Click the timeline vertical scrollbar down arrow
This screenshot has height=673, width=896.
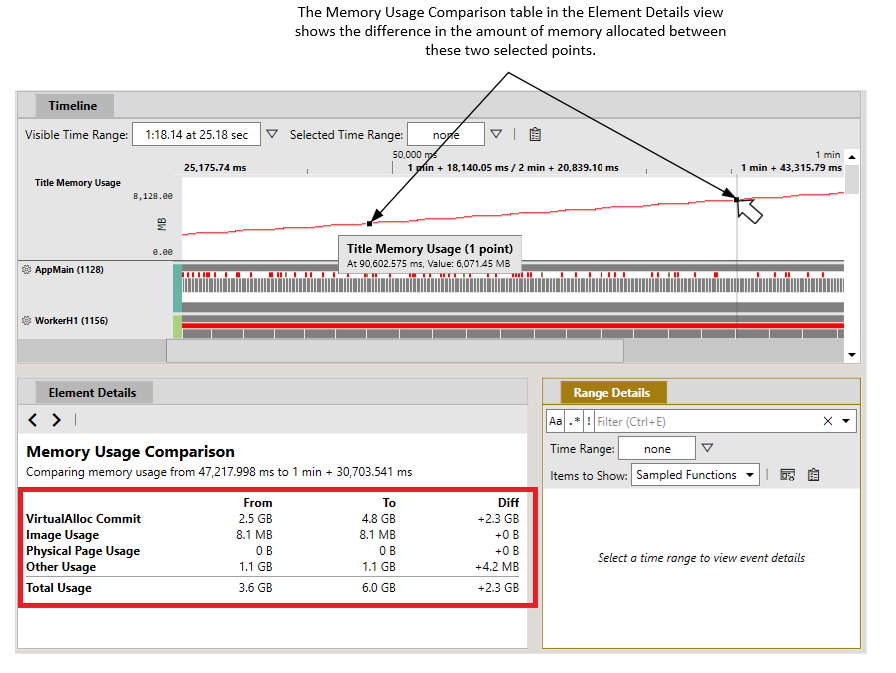click(851, 355)
